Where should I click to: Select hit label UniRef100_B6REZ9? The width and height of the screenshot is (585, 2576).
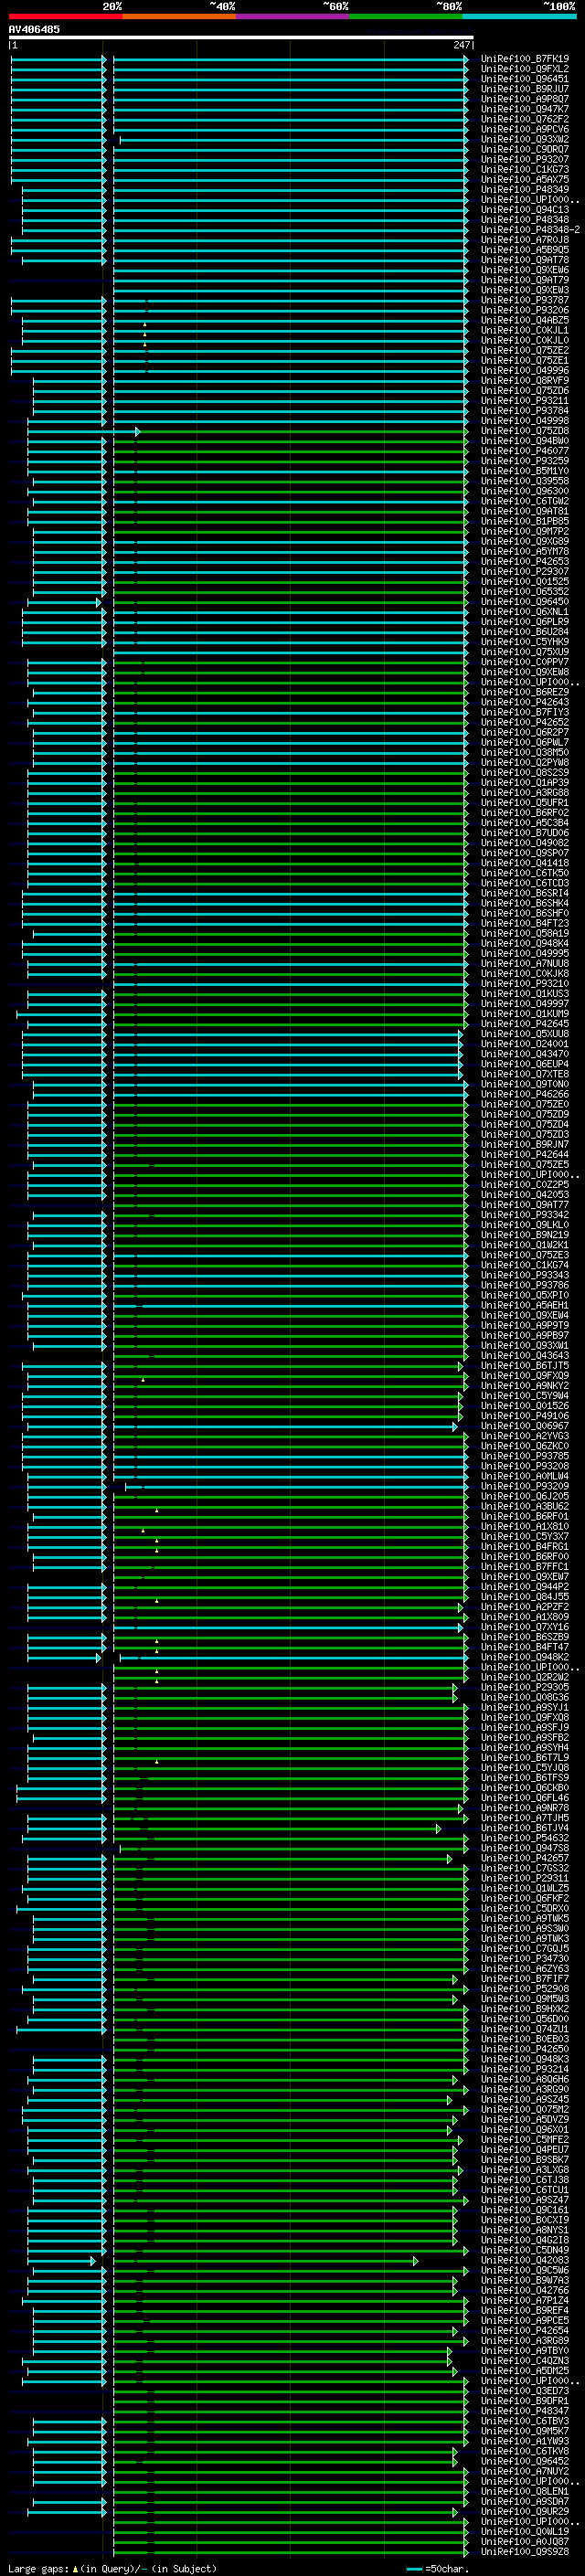525,692
